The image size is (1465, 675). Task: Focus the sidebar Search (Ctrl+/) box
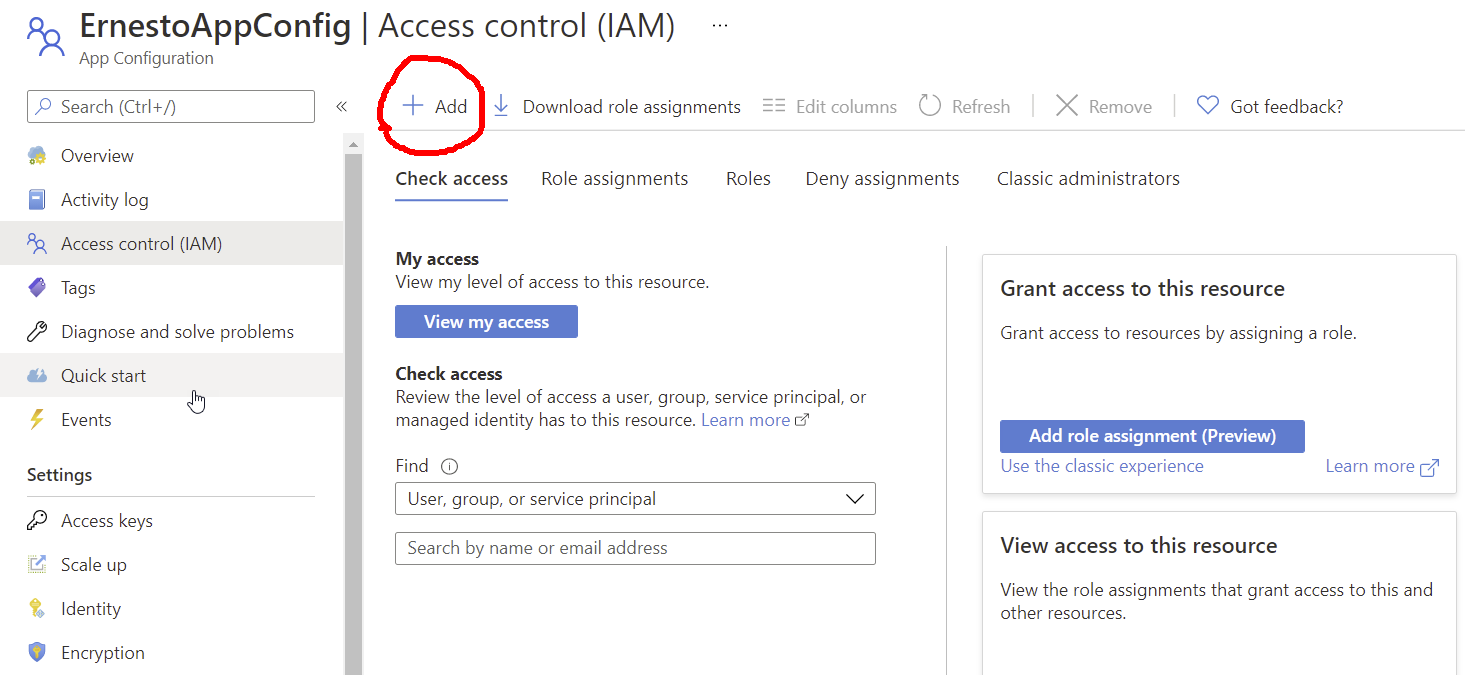(x=171, y=107)
